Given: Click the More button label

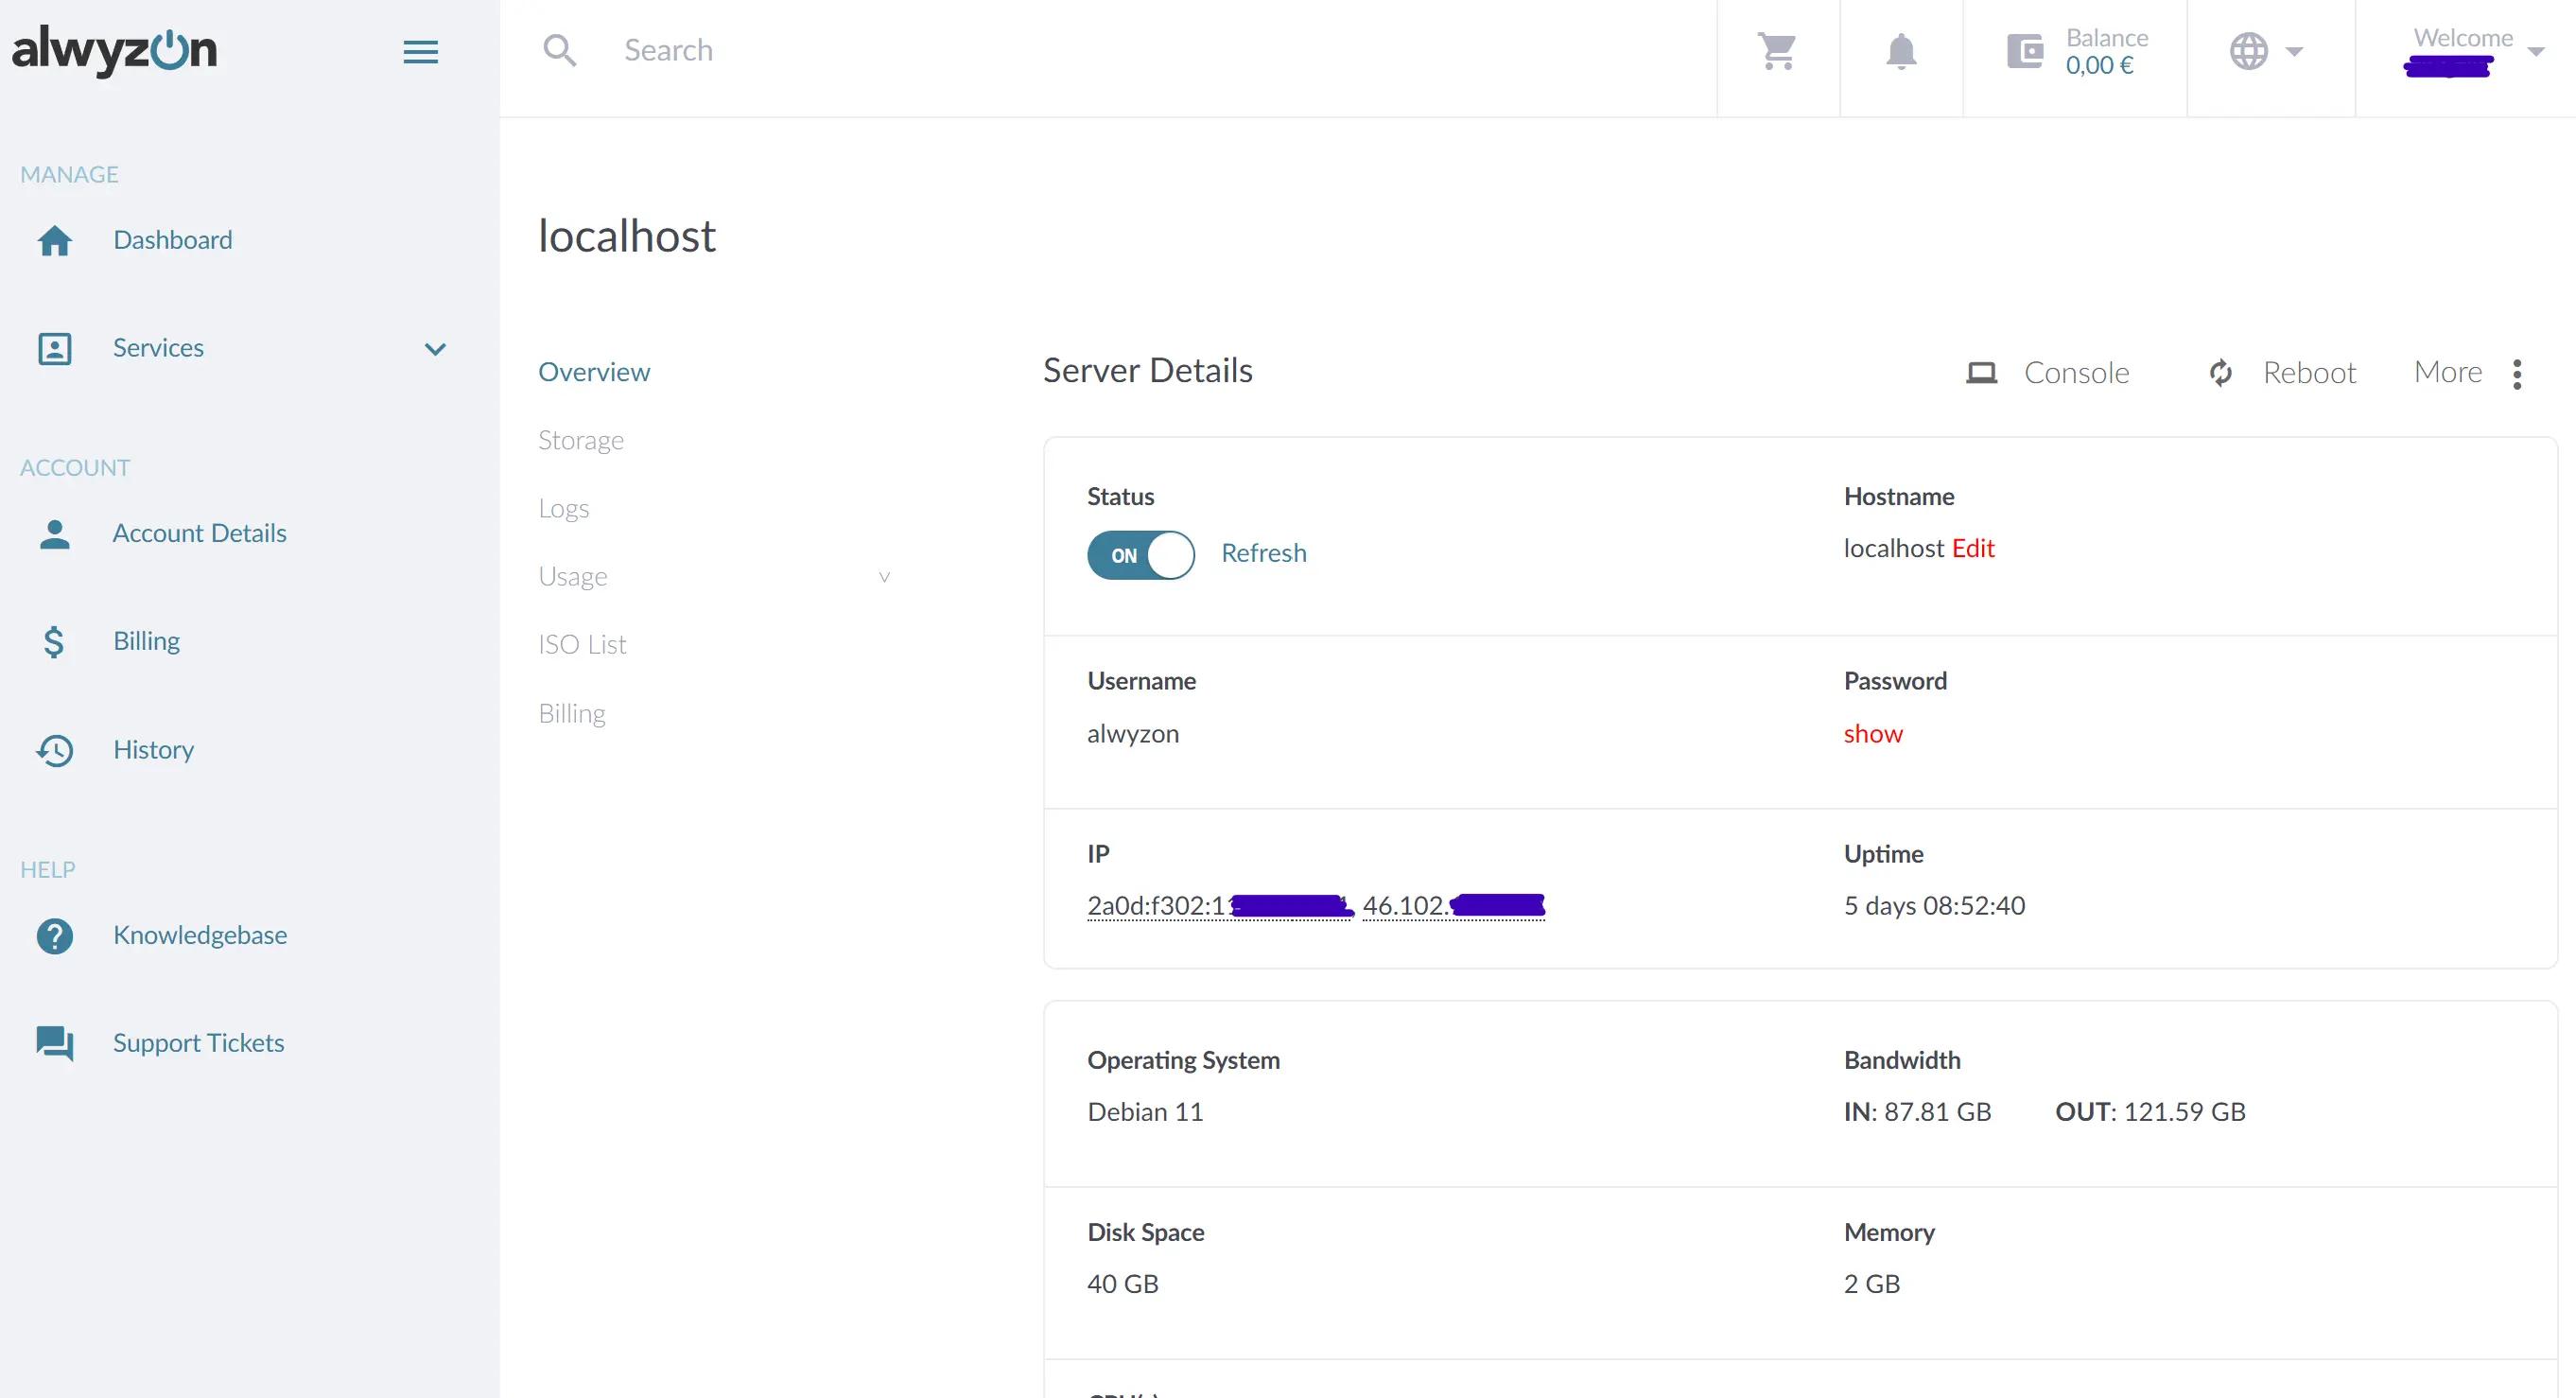Looking at the screenshot, I should click(2447, 372).
